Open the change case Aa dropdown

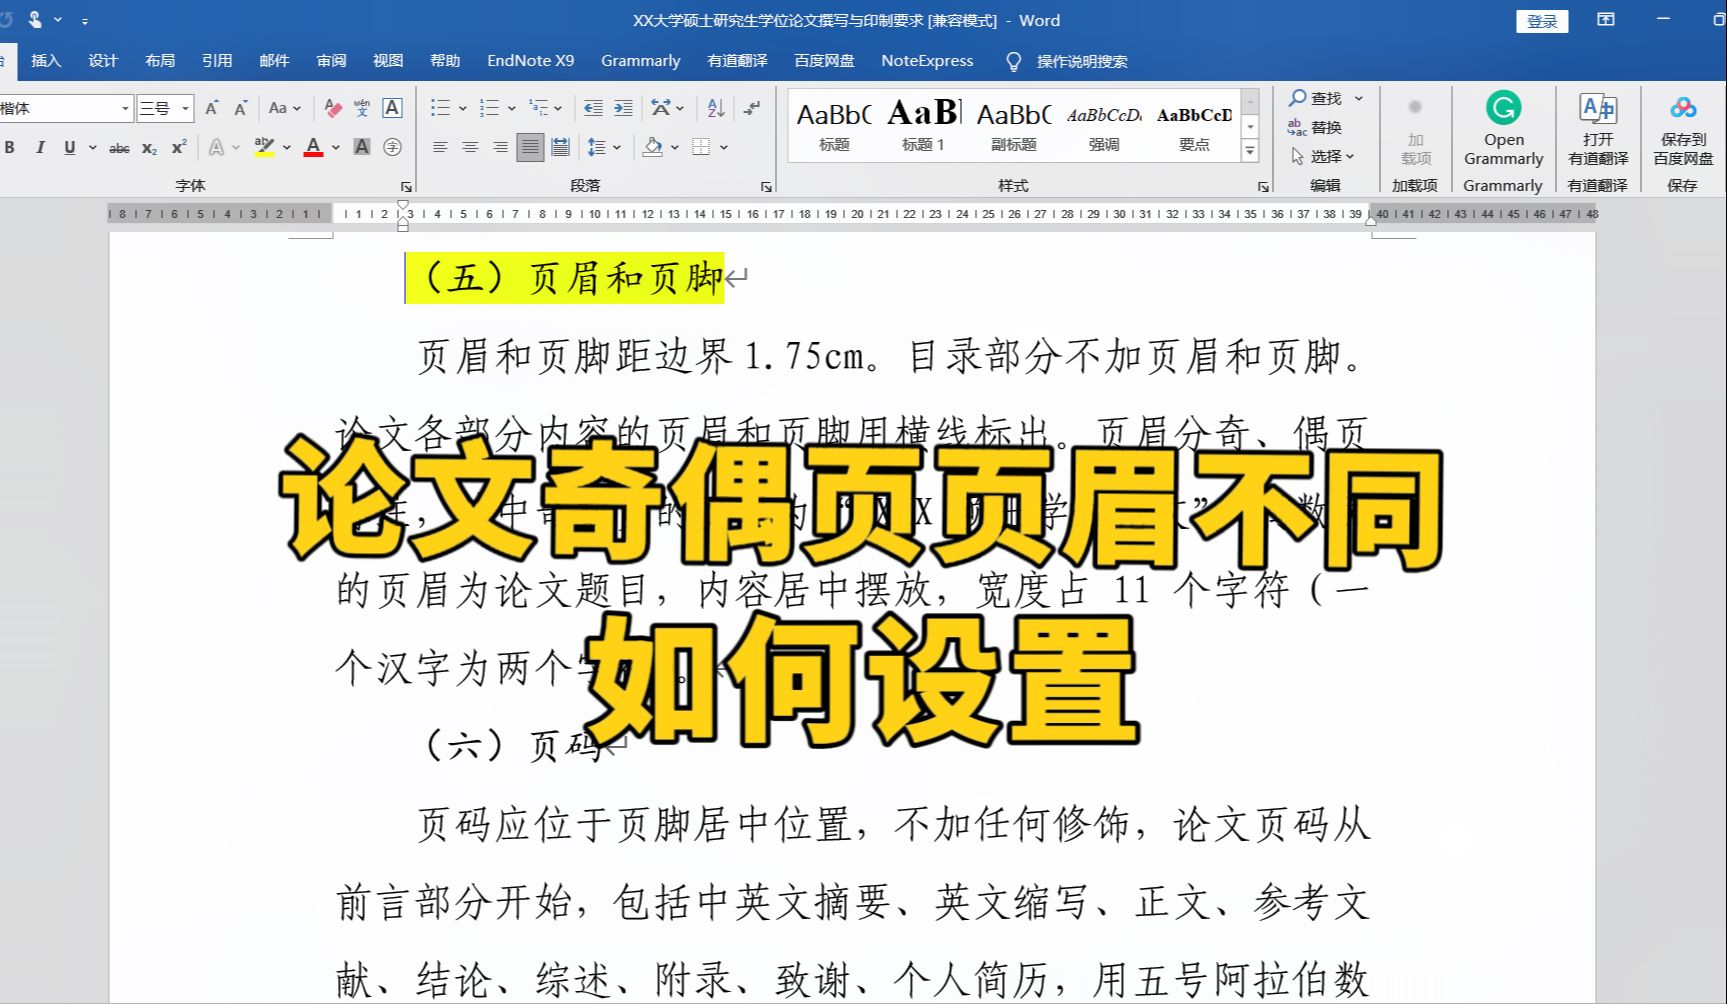[x=284, y=108]
